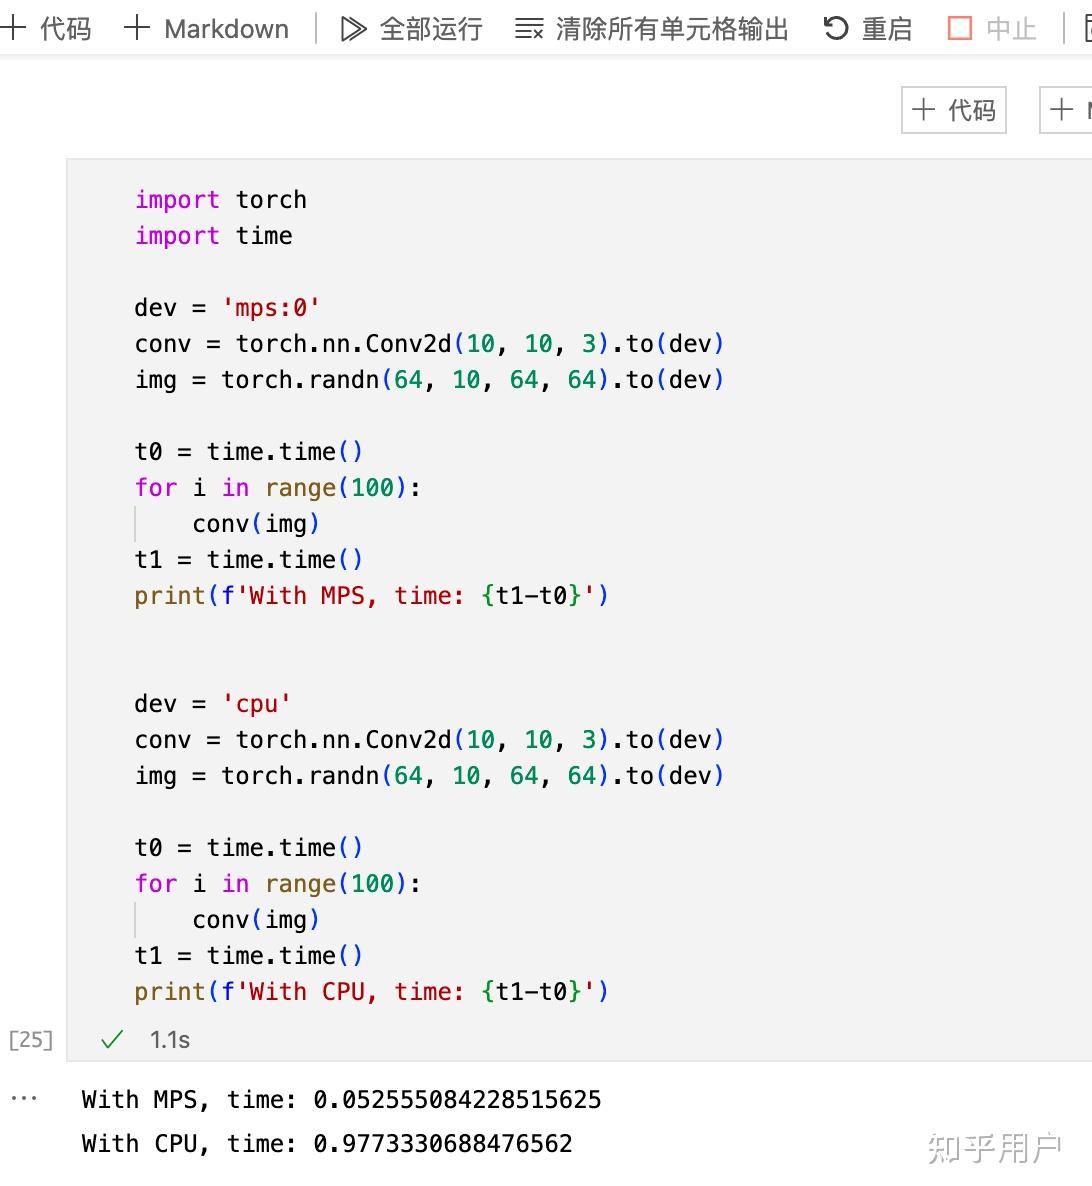The height and width of the screenshot is (1186, 1092).
Task: Click the plus icon next to 代码
Action: [x=14, y=27]
